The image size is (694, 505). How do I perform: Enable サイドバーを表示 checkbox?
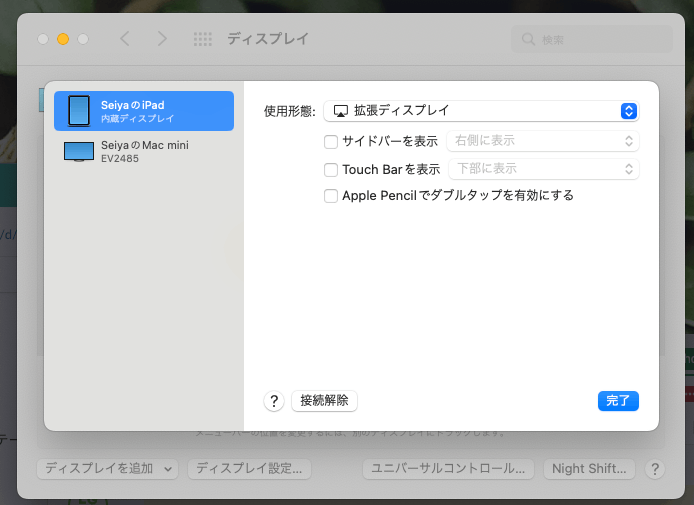331,142
